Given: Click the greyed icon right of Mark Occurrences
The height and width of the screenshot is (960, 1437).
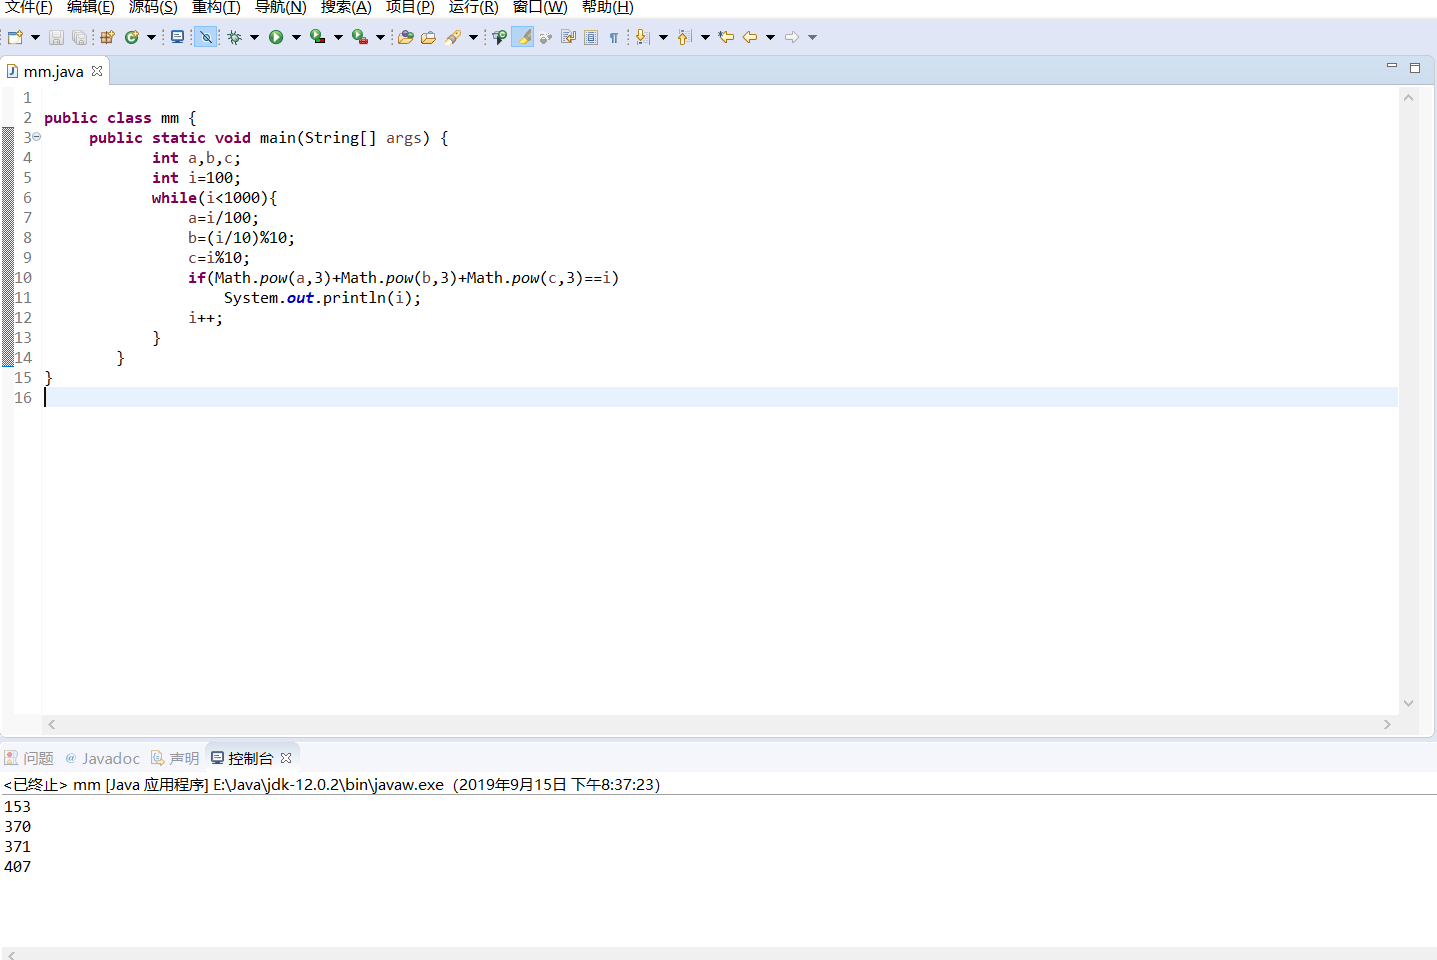Looking at the screenshot, I should click(546, 37).
